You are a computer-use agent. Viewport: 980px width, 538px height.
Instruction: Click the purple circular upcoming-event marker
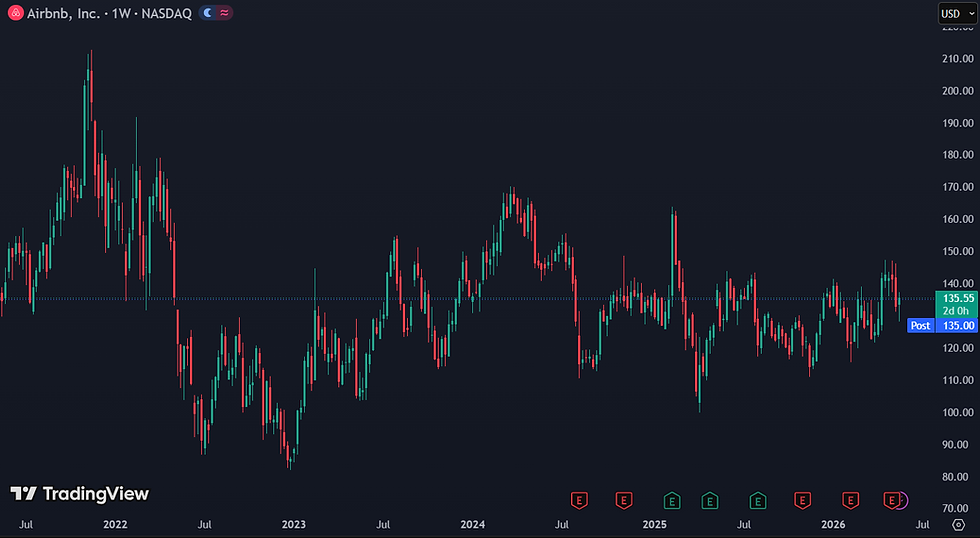point(902,501)
